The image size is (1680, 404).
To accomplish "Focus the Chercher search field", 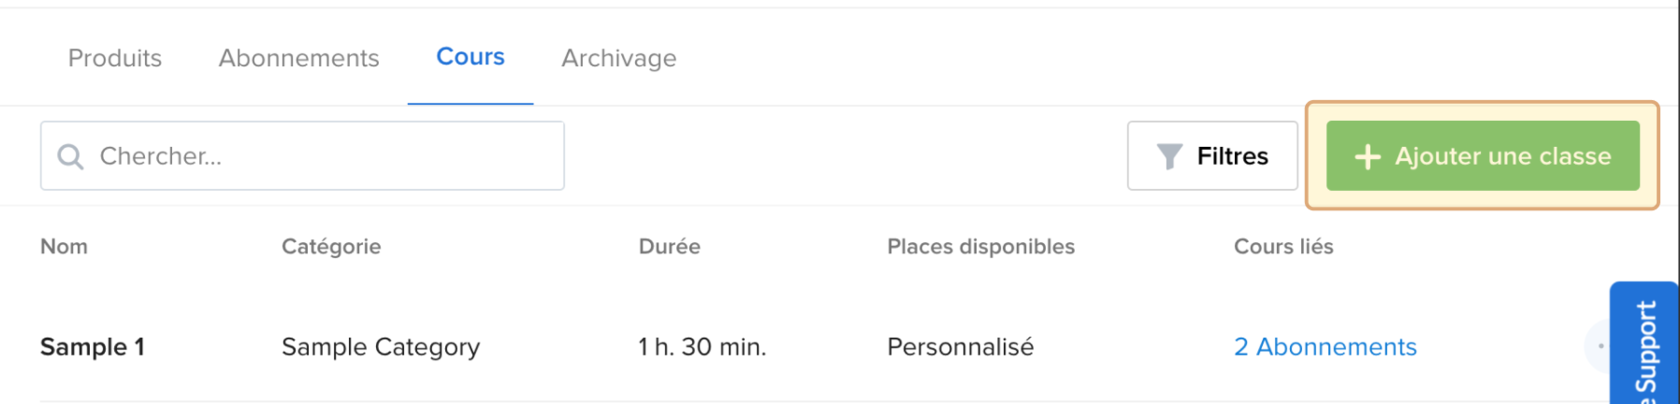I will [x=320, y=156].
